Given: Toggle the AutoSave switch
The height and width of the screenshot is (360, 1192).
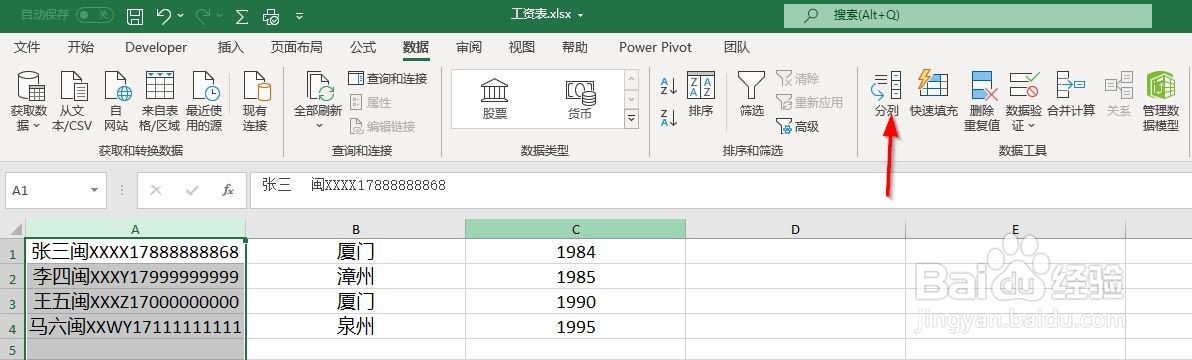Looking at the screenshot, I should pyautogui.click(x=95, y=14).
